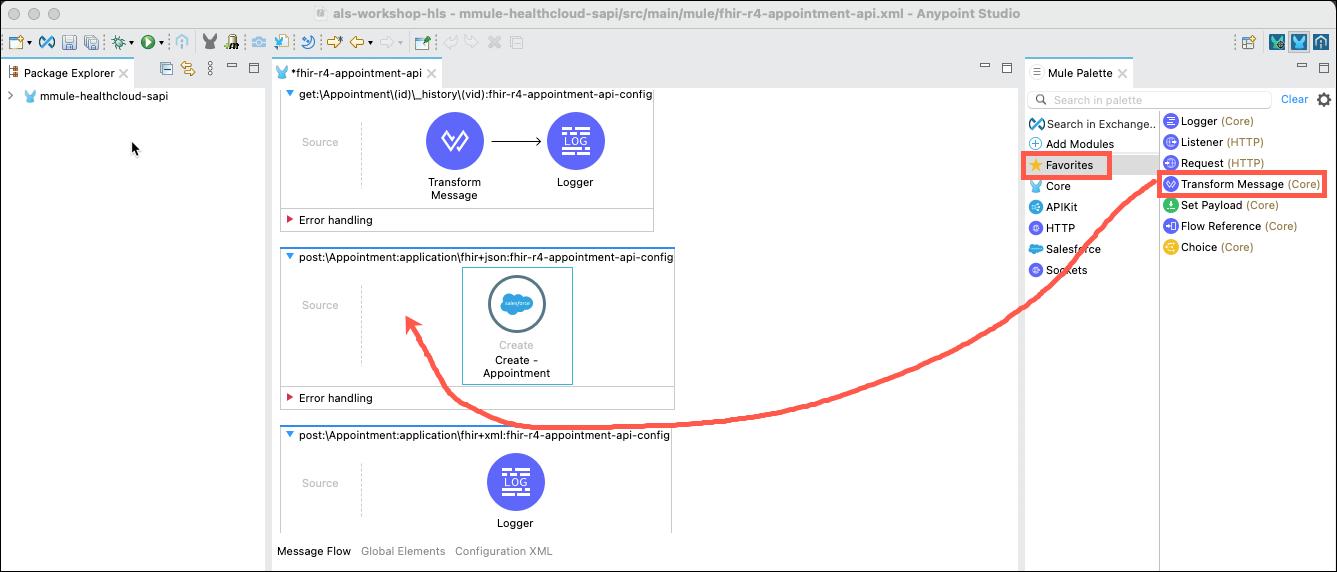Viewport: 1337px width, 572px height.
Task: Select Flow Reference (Core) in palette
Action: point(1229,226)
